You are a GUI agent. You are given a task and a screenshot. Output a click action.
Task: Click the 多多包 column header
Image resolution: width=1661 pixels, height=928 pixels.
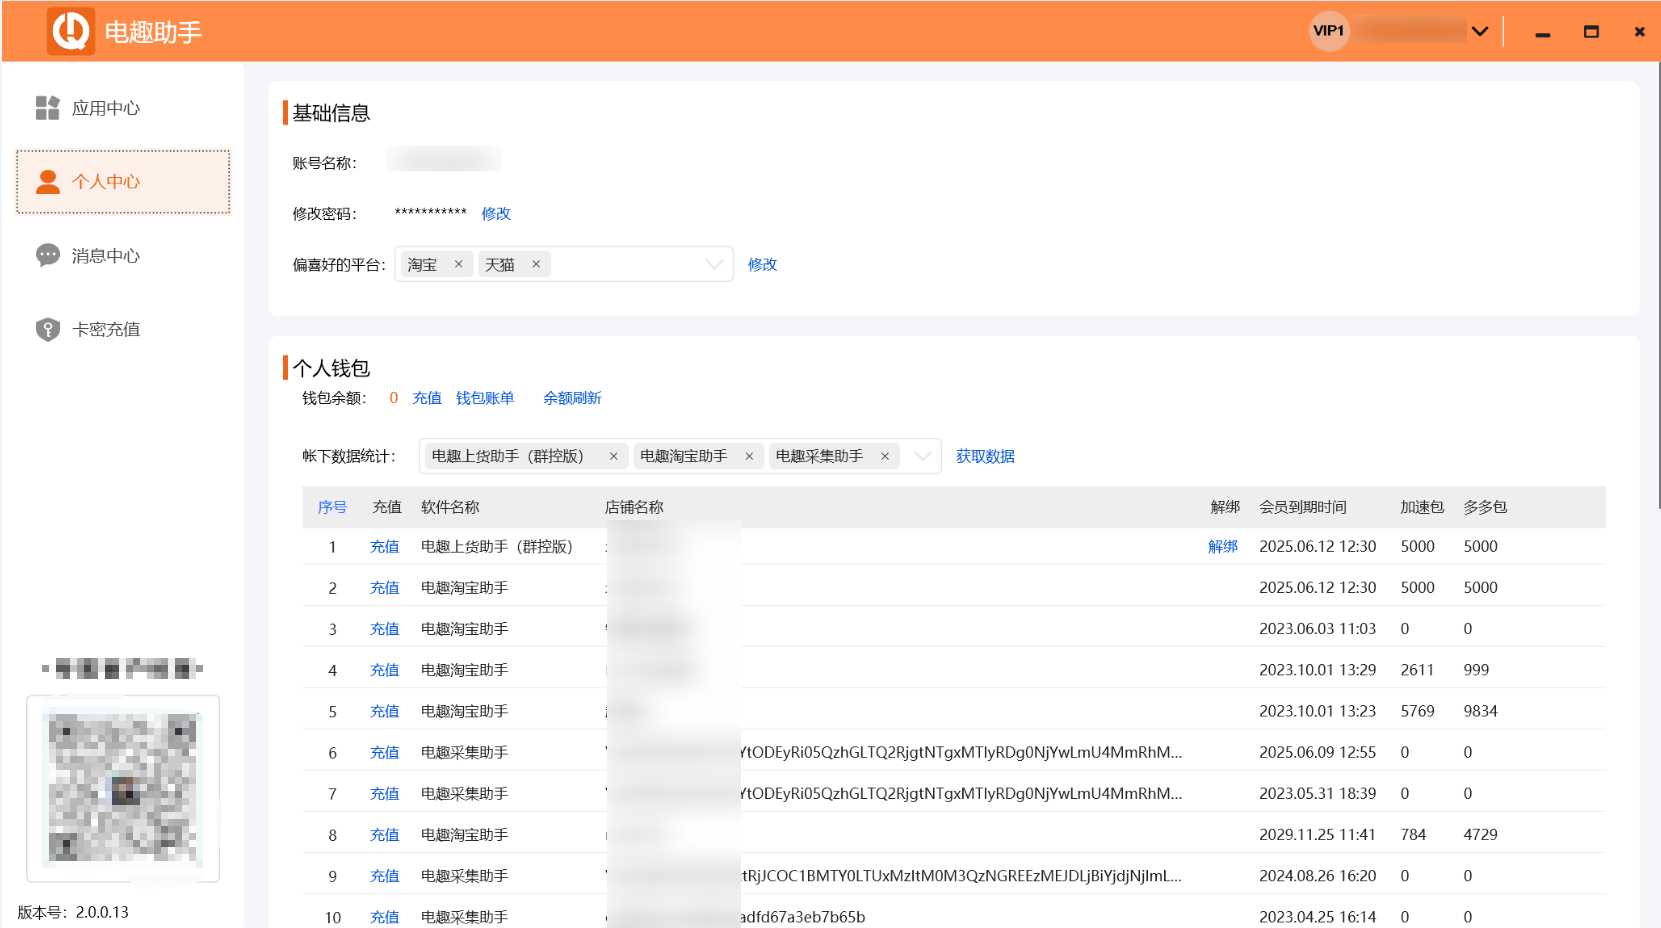click(x=1485, y=507)
